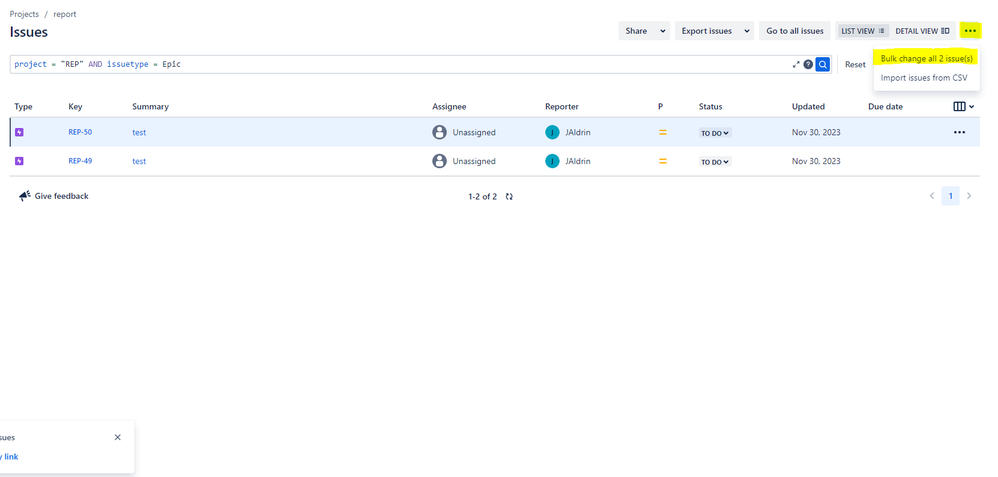The image size is (998, 477).
Task: Open the JQL syntax help icon
Action: pos(808,64)
